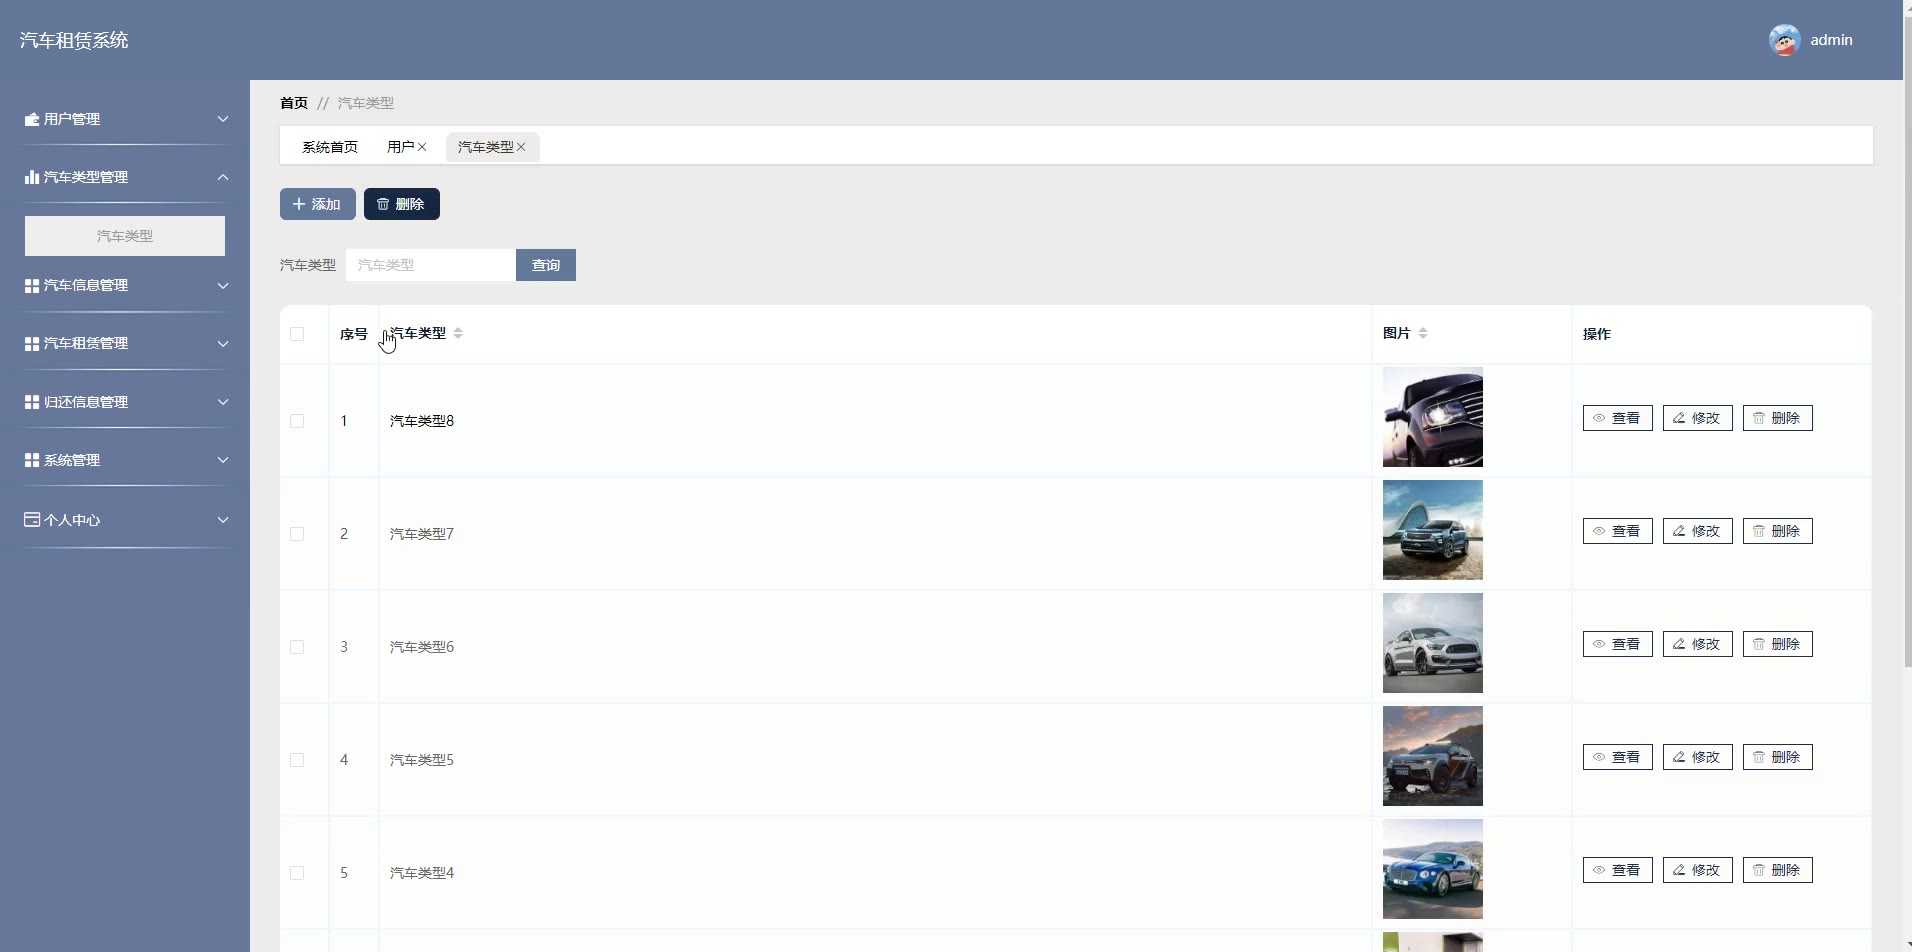Close the 用户 tab with its X
1912x952 pixels.
(422, 147)
